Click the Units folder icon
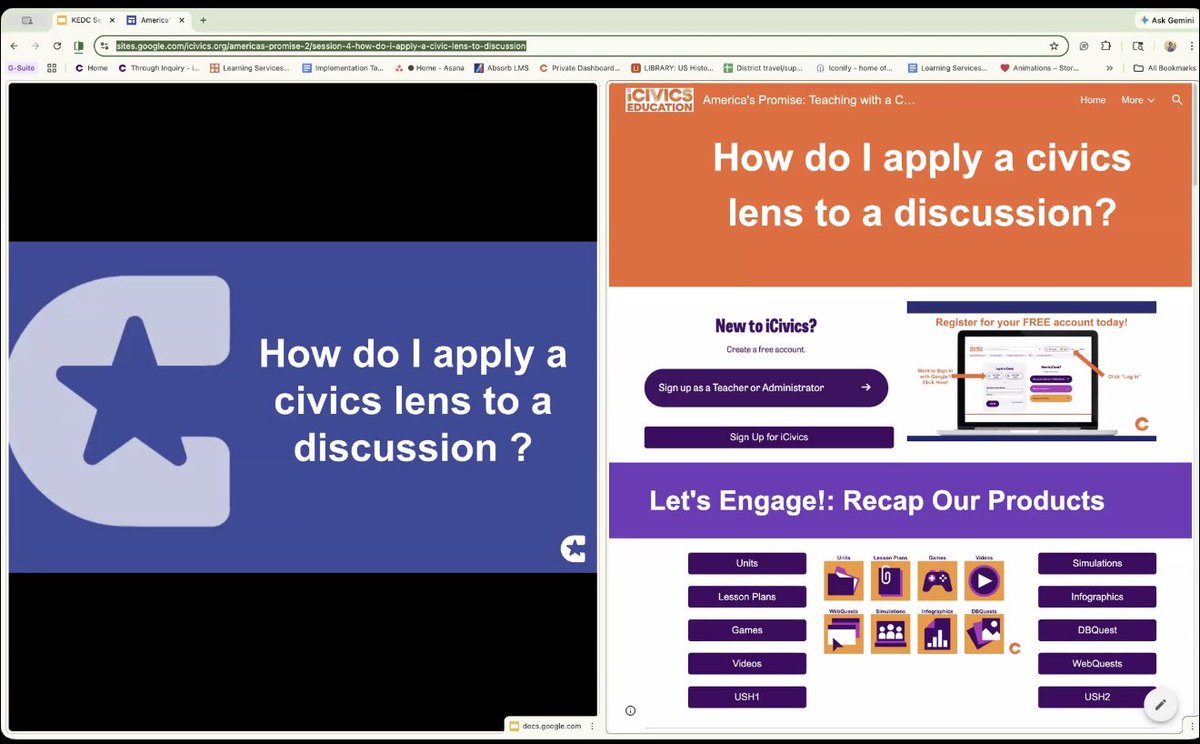 843,581
